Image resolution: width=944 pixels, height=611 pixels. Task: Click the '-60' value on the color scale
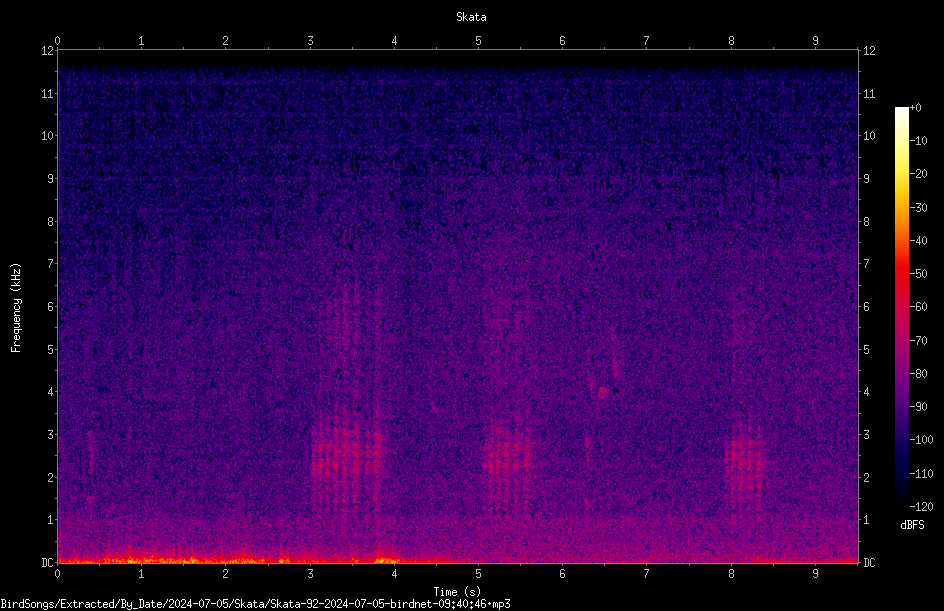point(918,307)
